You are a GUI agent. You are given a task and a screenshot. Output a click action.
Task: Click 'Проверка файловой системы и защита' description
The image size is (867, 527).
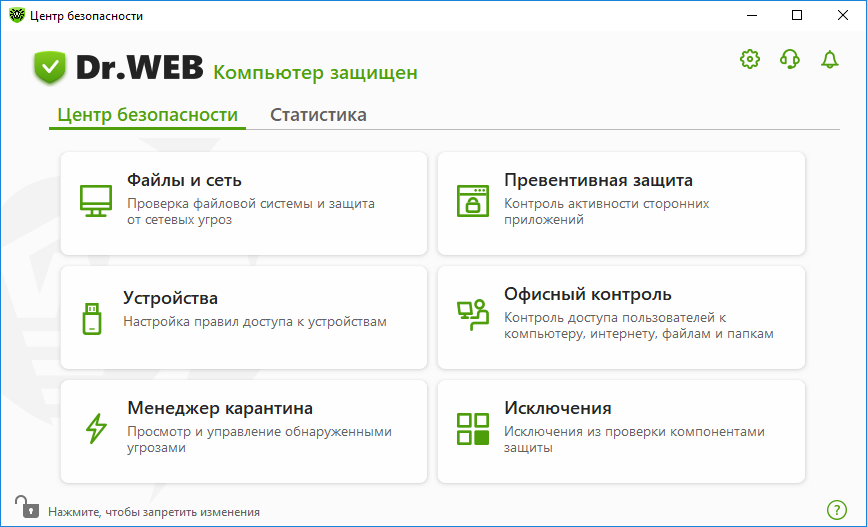[251, 204]
